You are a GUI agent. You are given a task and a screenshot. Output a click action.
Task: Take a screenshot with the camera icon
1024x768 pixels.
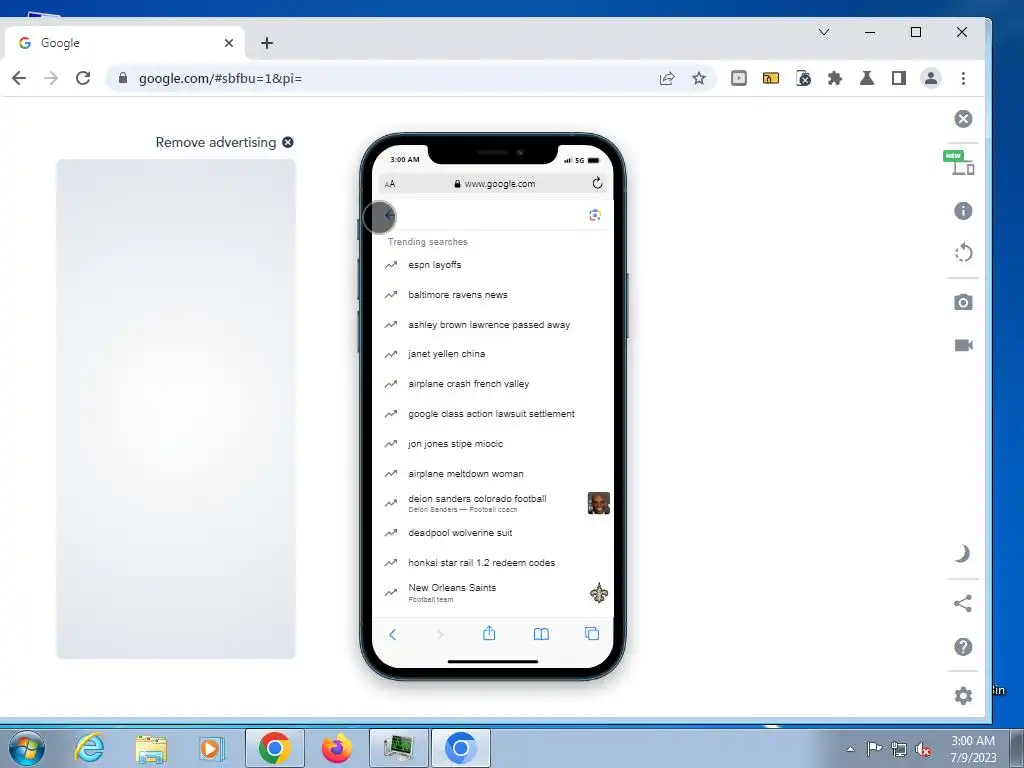point(963,302)
